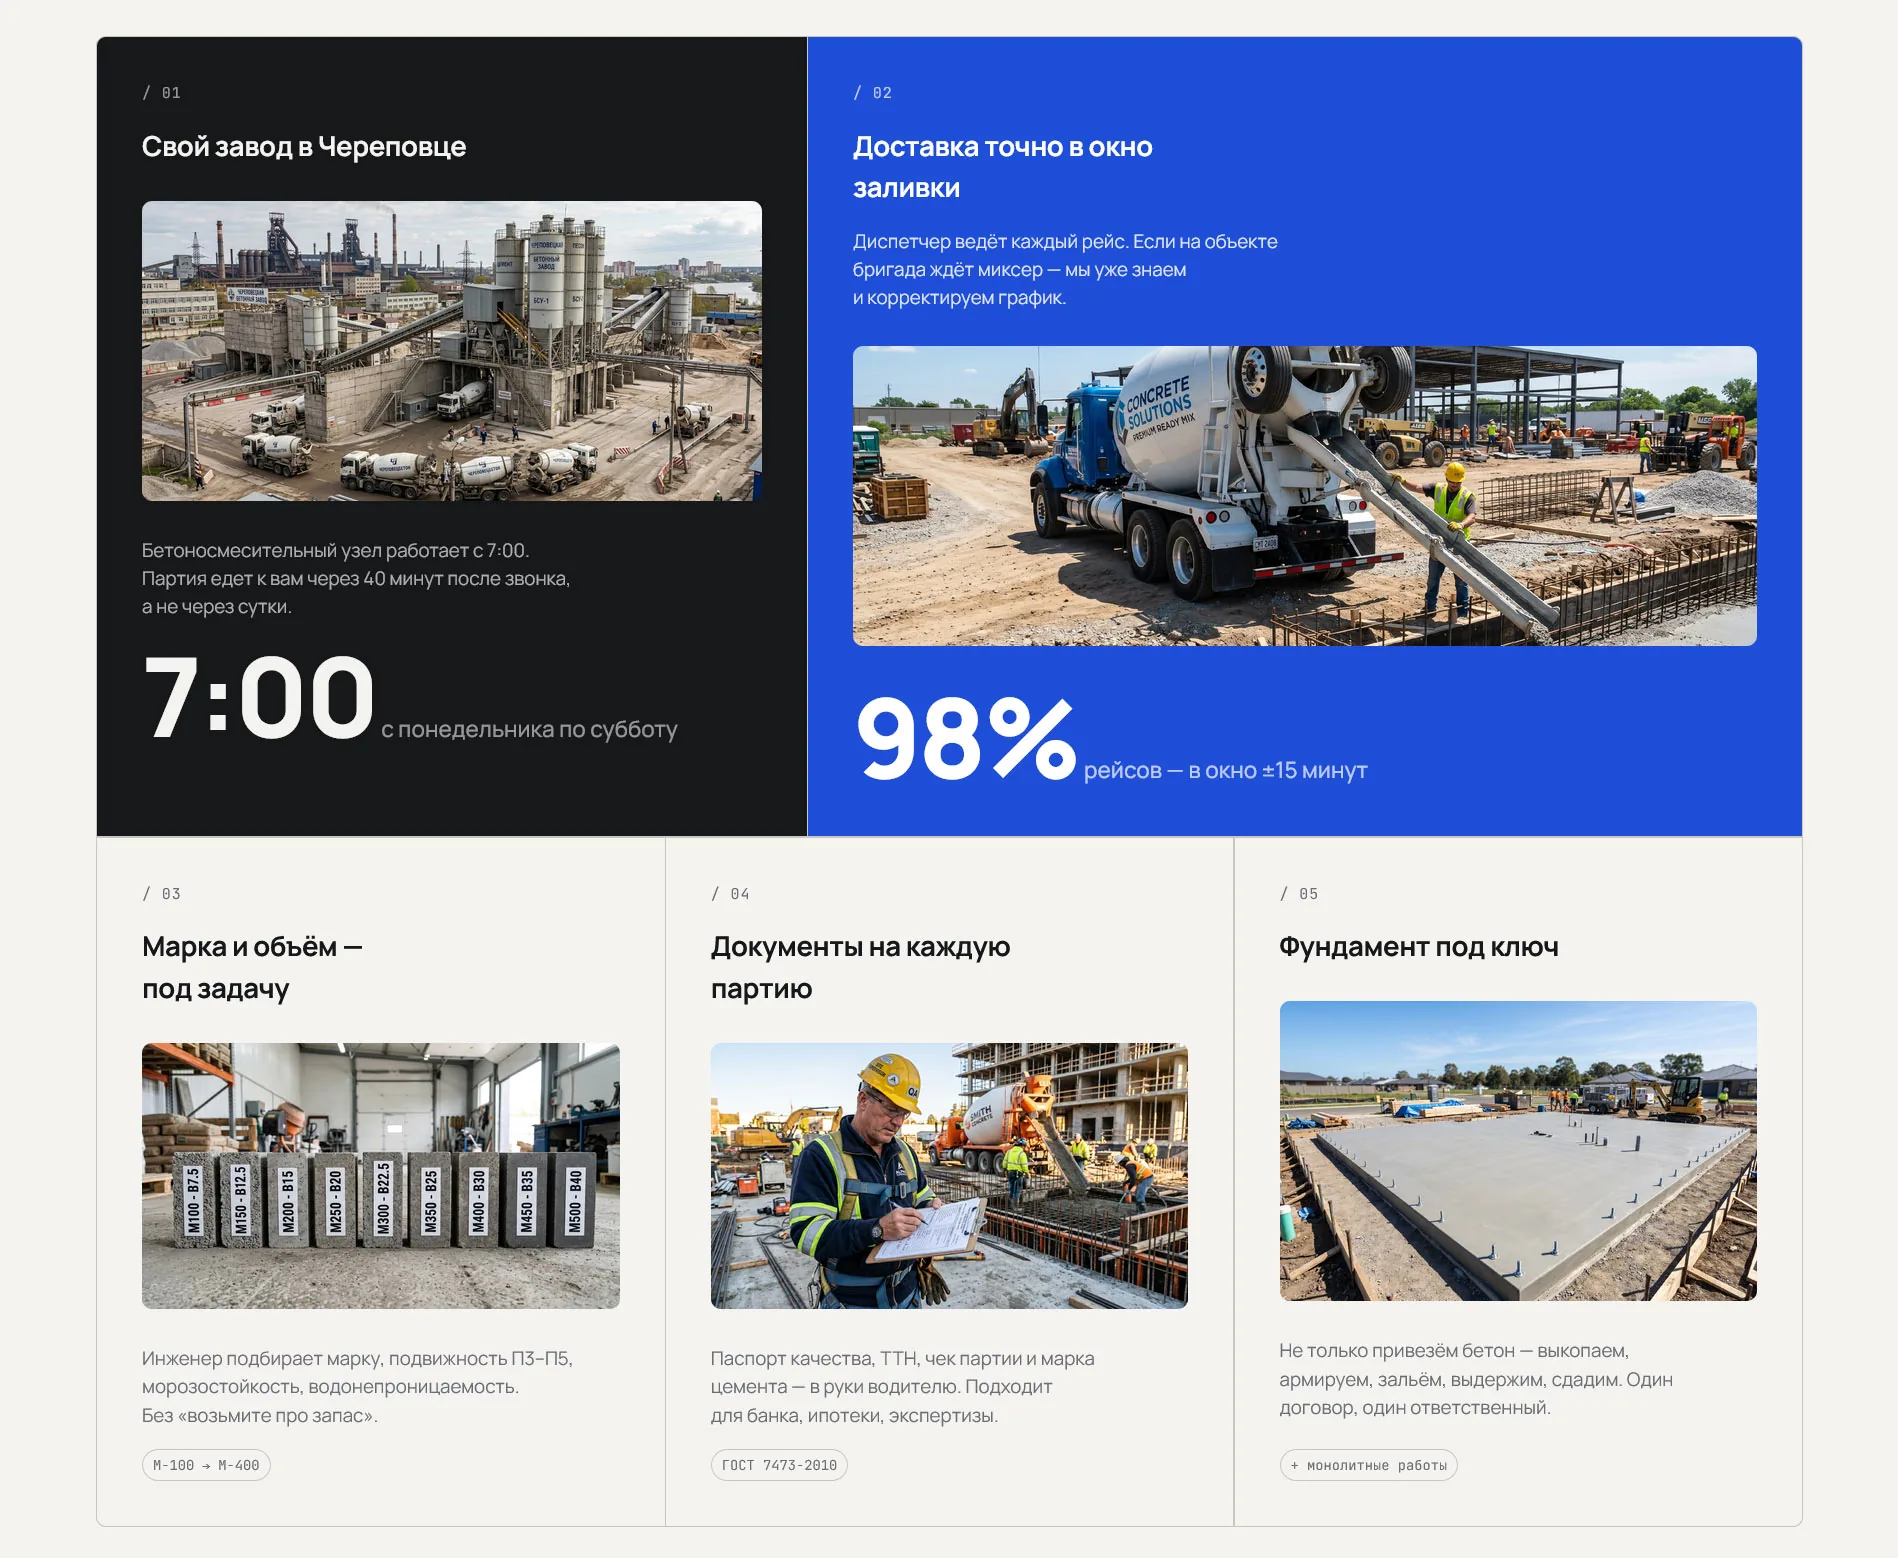
Task: Open the concrete grade sample cubes photo
Action: [381, 1176]
